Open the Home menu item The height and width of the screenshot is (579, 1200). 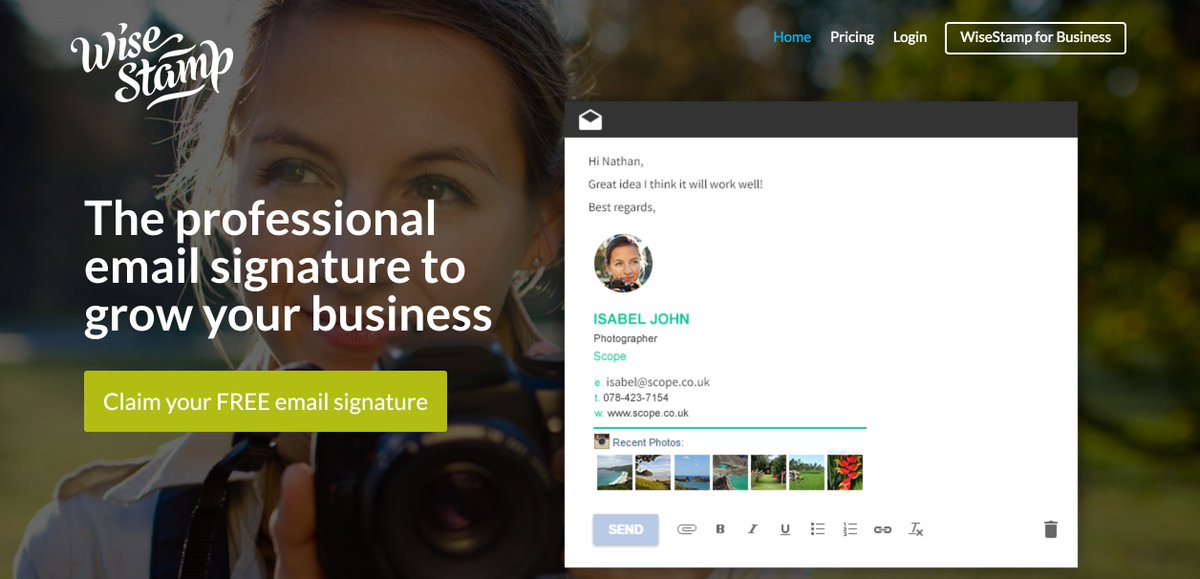[792, 37]
